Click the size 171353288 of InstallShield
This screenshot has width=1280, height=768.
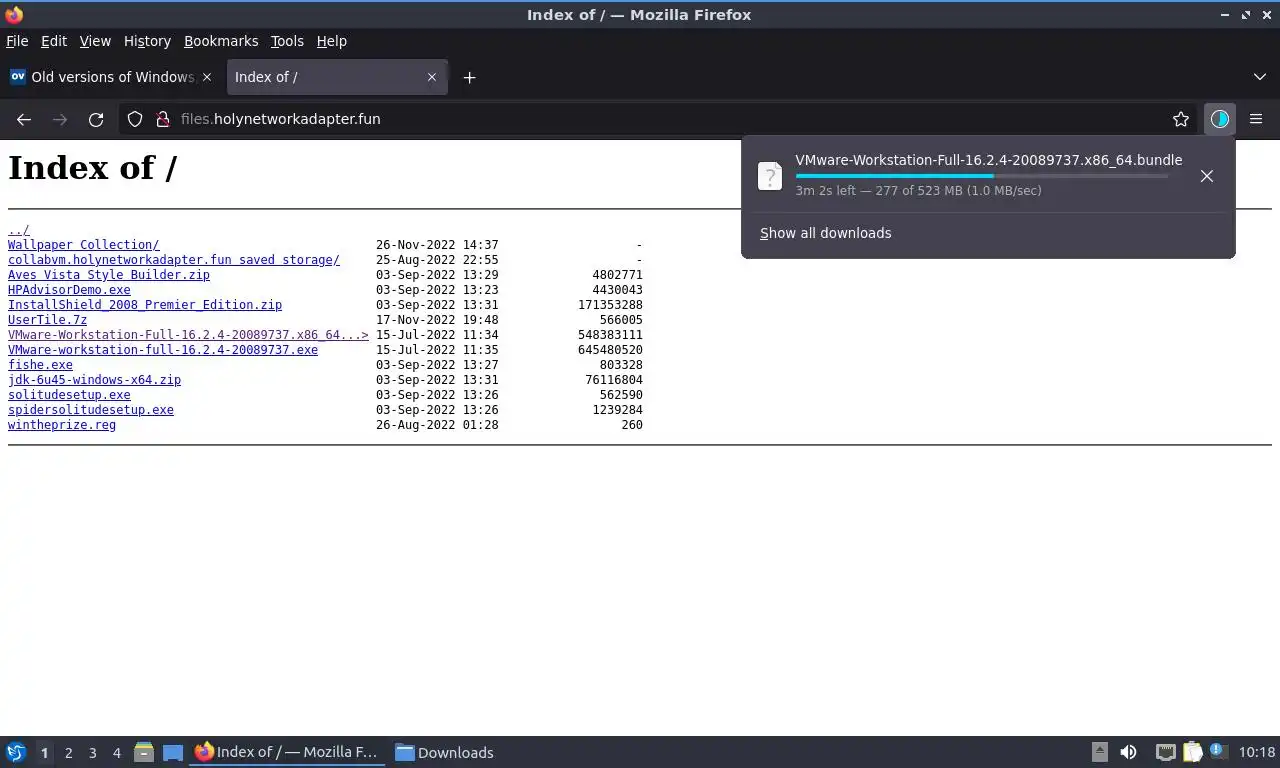click(x=610, y=305)
